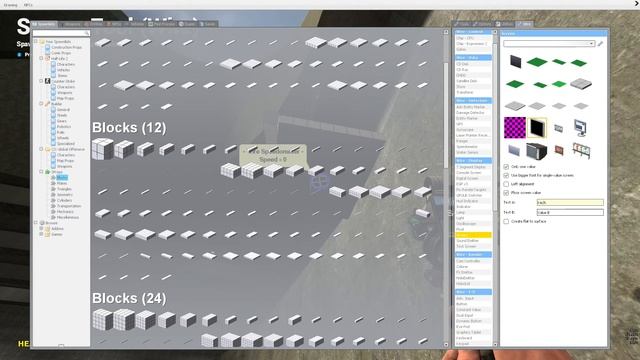Spawn the first large cube under Blocks (12)
Image resolution: width=640 pixels, height=360 pixels.
pos(102,149)
